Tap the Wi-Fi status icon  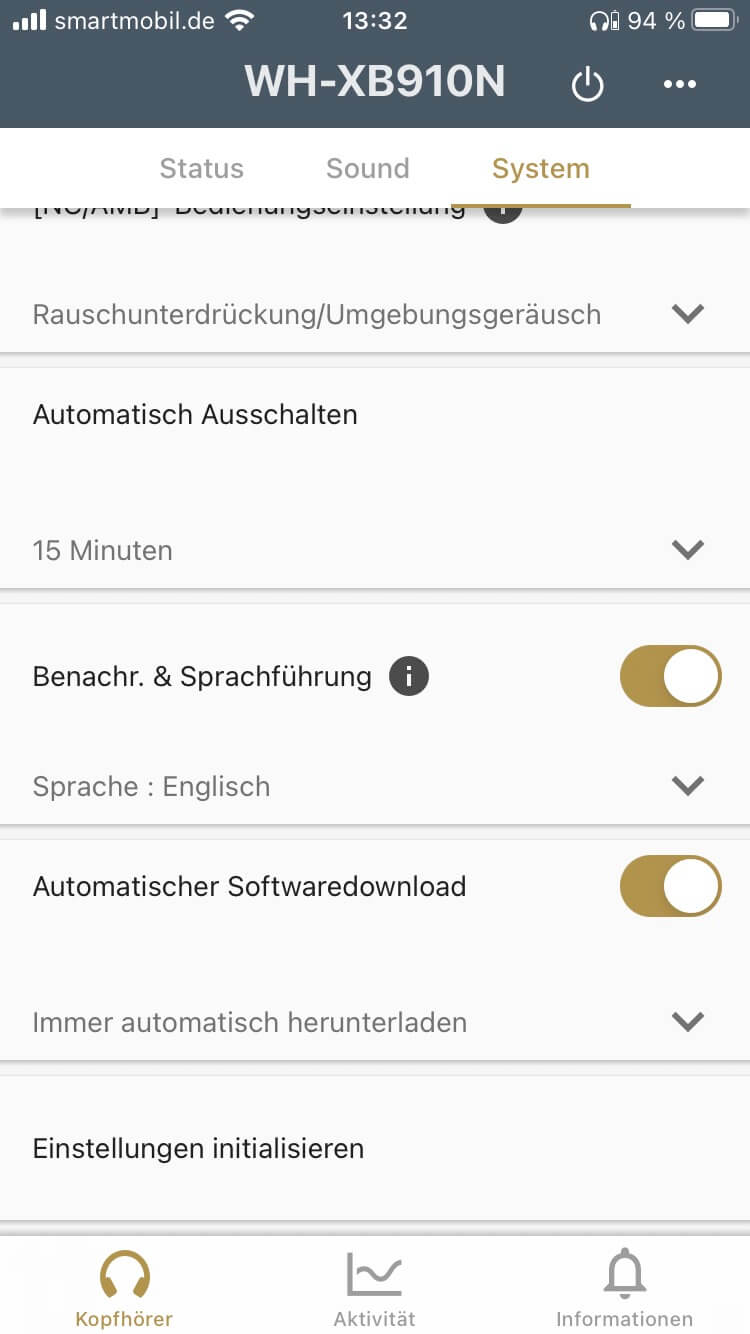pyautogui.click(x=240, y=20)
